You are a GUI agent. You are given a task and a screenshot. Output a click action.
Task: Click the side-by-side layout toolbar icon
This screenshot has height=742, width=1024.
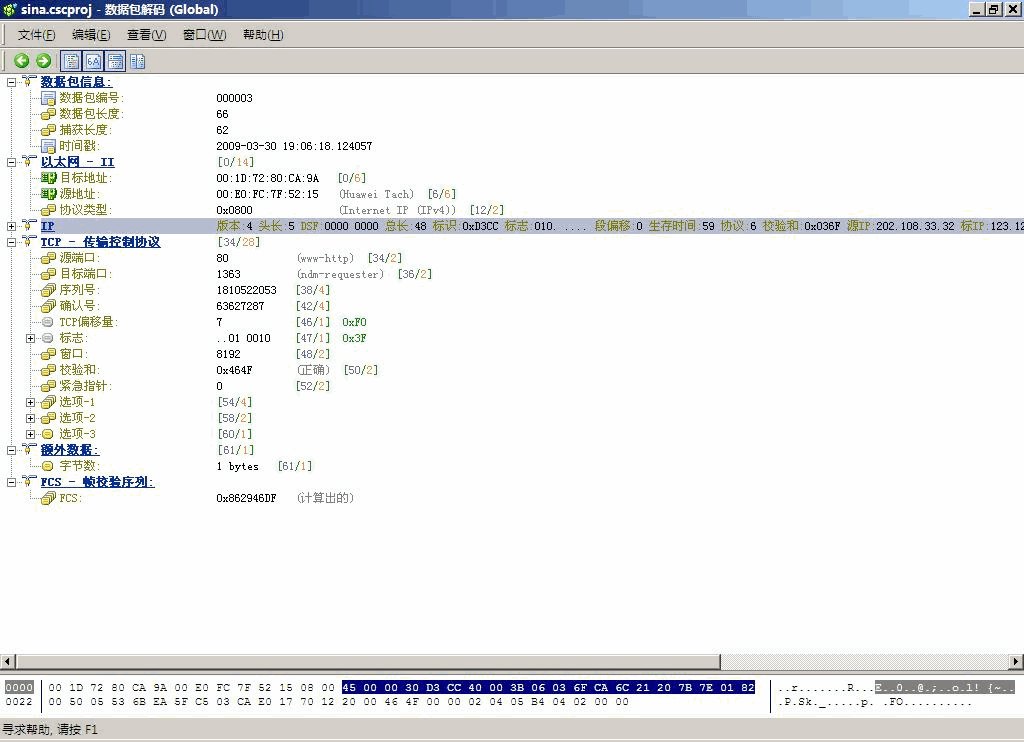(137, 61)
